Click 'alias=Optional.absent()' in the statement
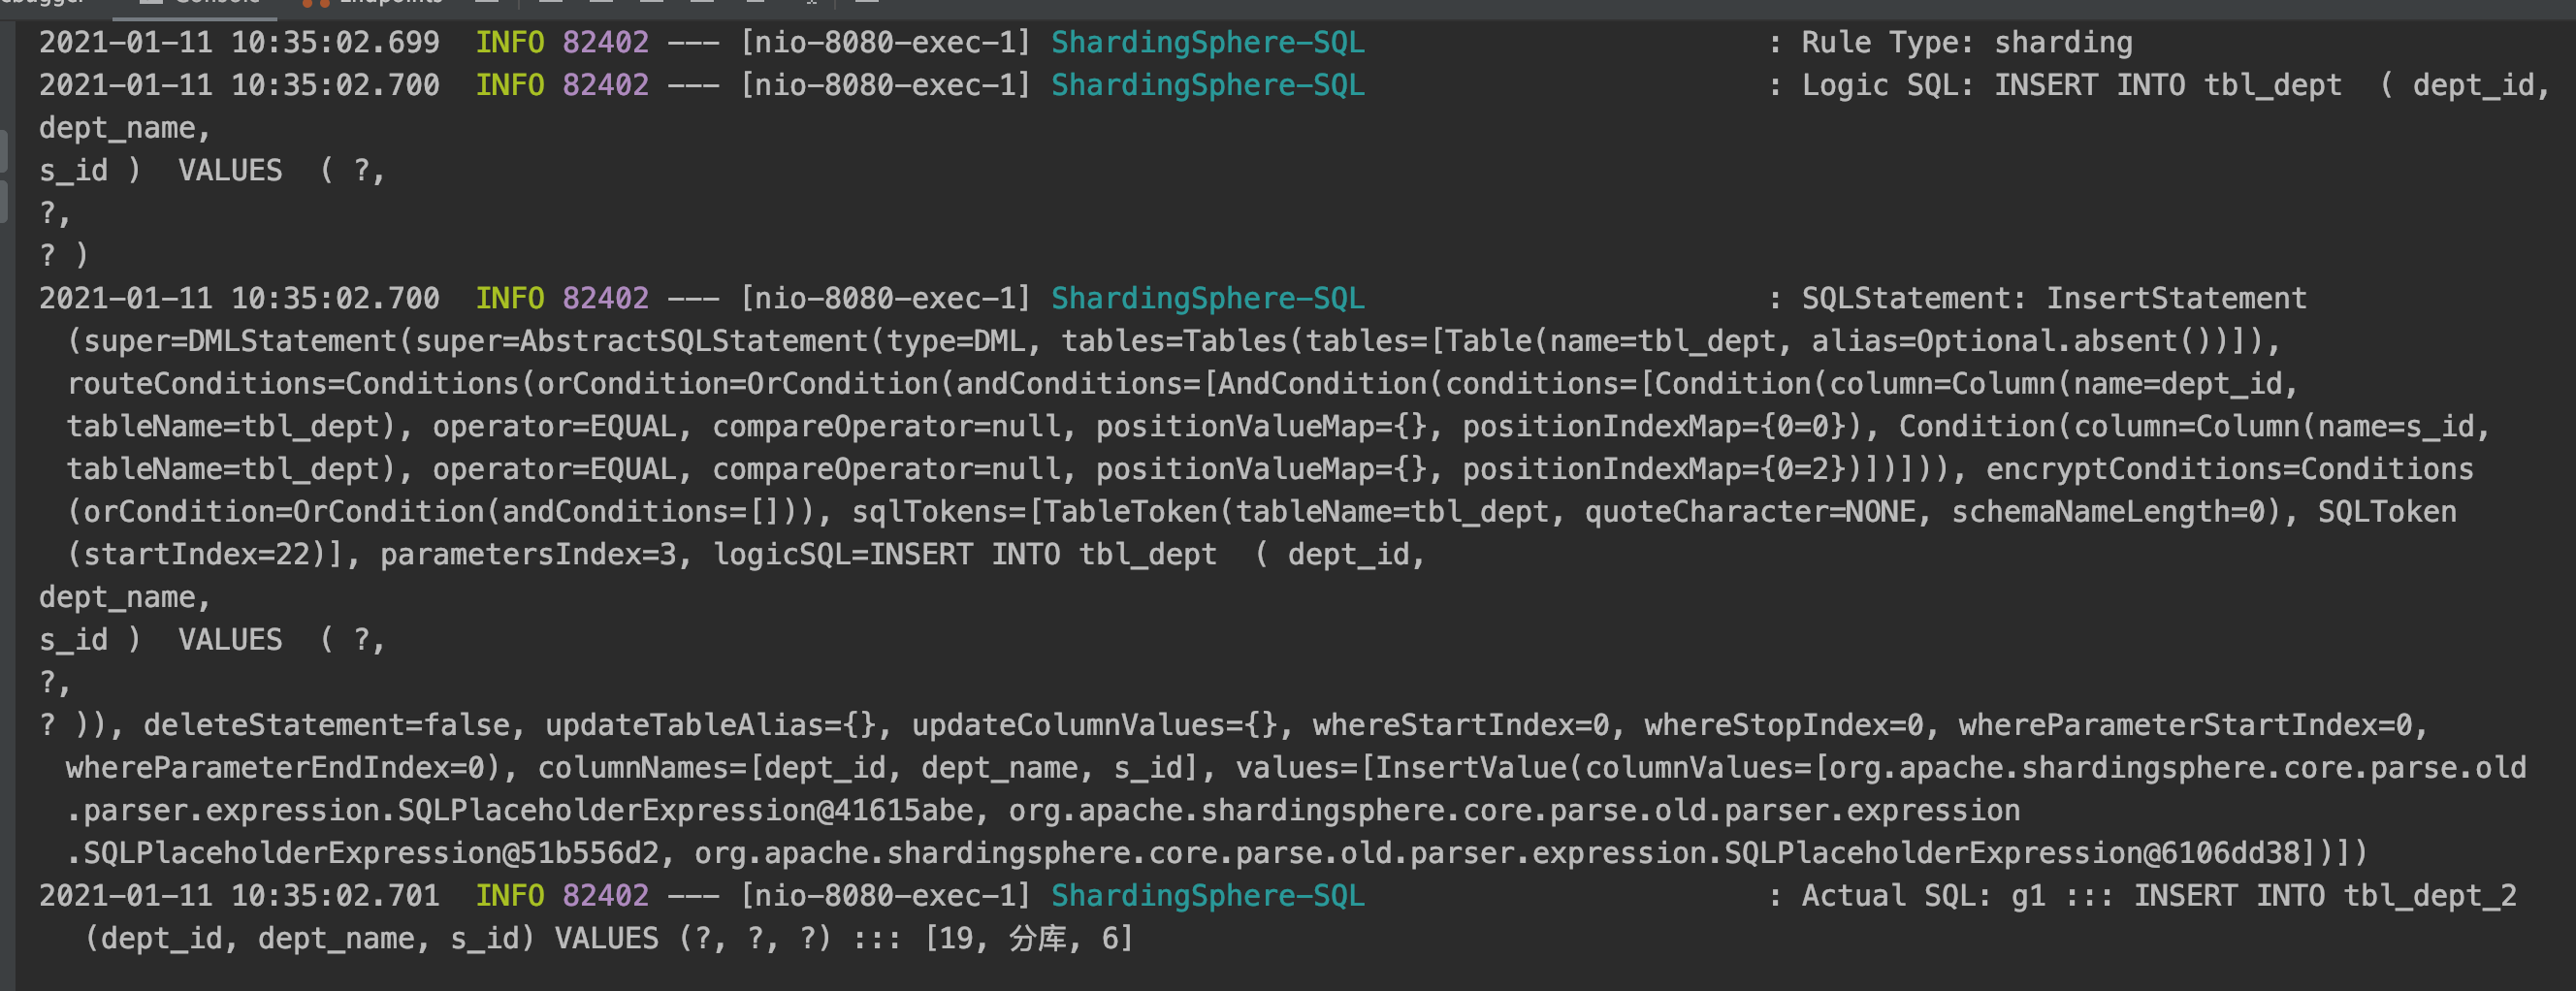 tap(2011, 341)
